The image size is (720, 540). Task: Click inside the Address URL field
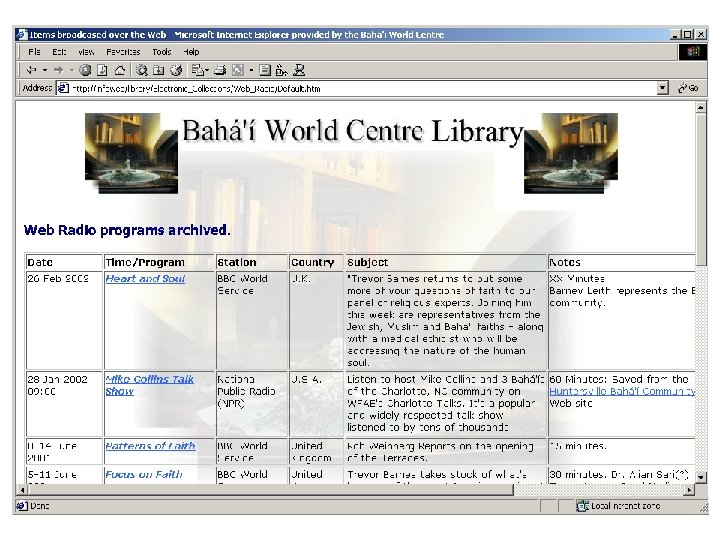pos(363,88)
